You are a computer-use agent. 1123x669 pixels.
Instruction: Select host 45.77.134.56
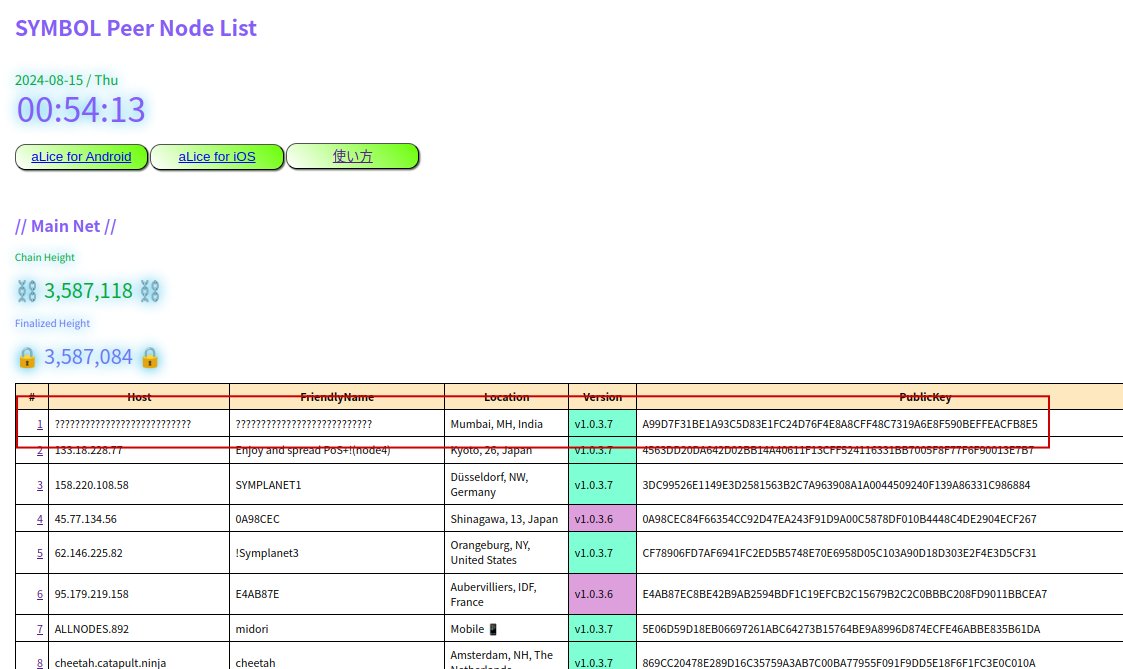tap(85, 519)
